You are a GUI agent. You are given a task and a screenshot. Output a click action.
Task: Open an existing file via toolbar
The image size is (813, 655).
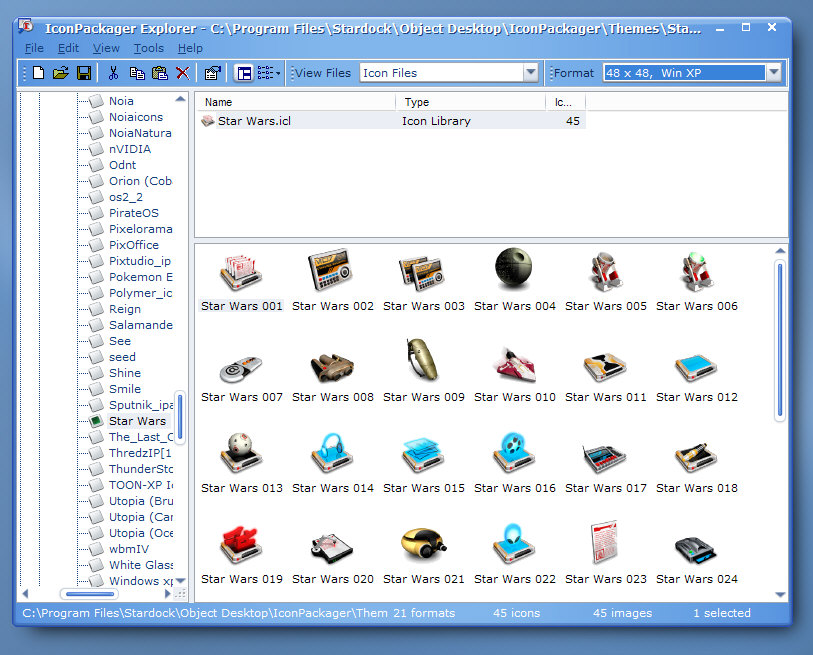(60, 73)
